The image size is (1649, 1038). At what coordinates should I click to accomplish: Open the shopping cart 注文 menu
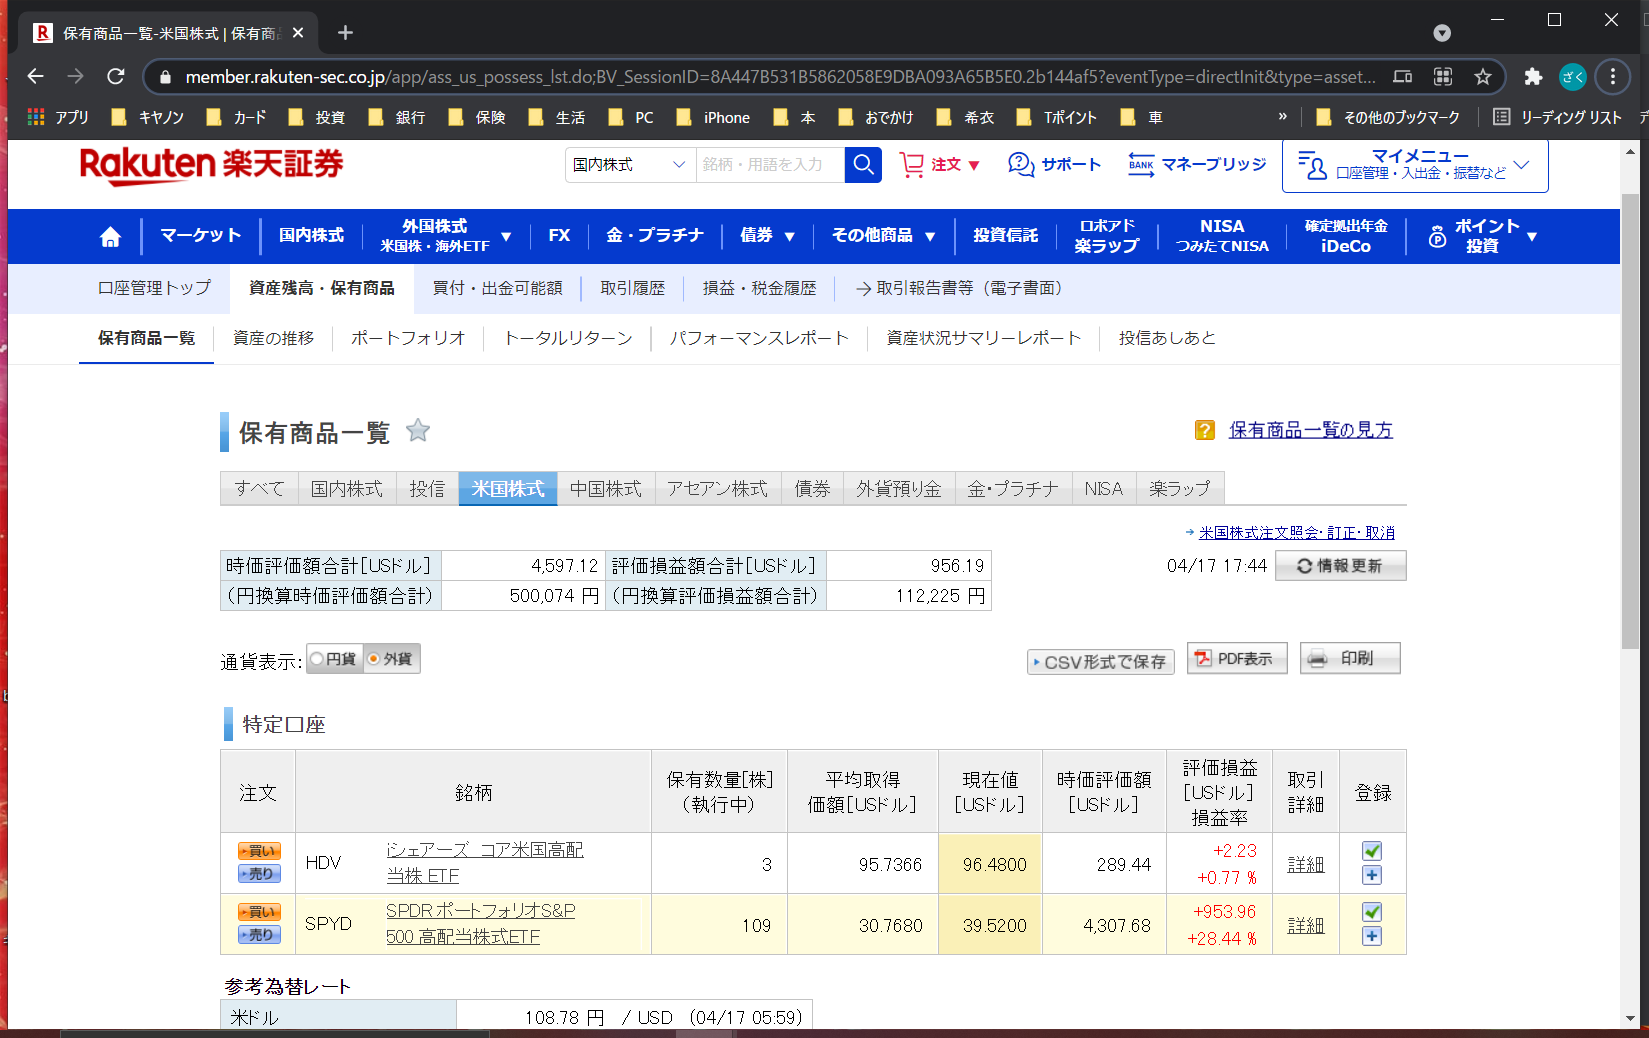click(940, 164)
